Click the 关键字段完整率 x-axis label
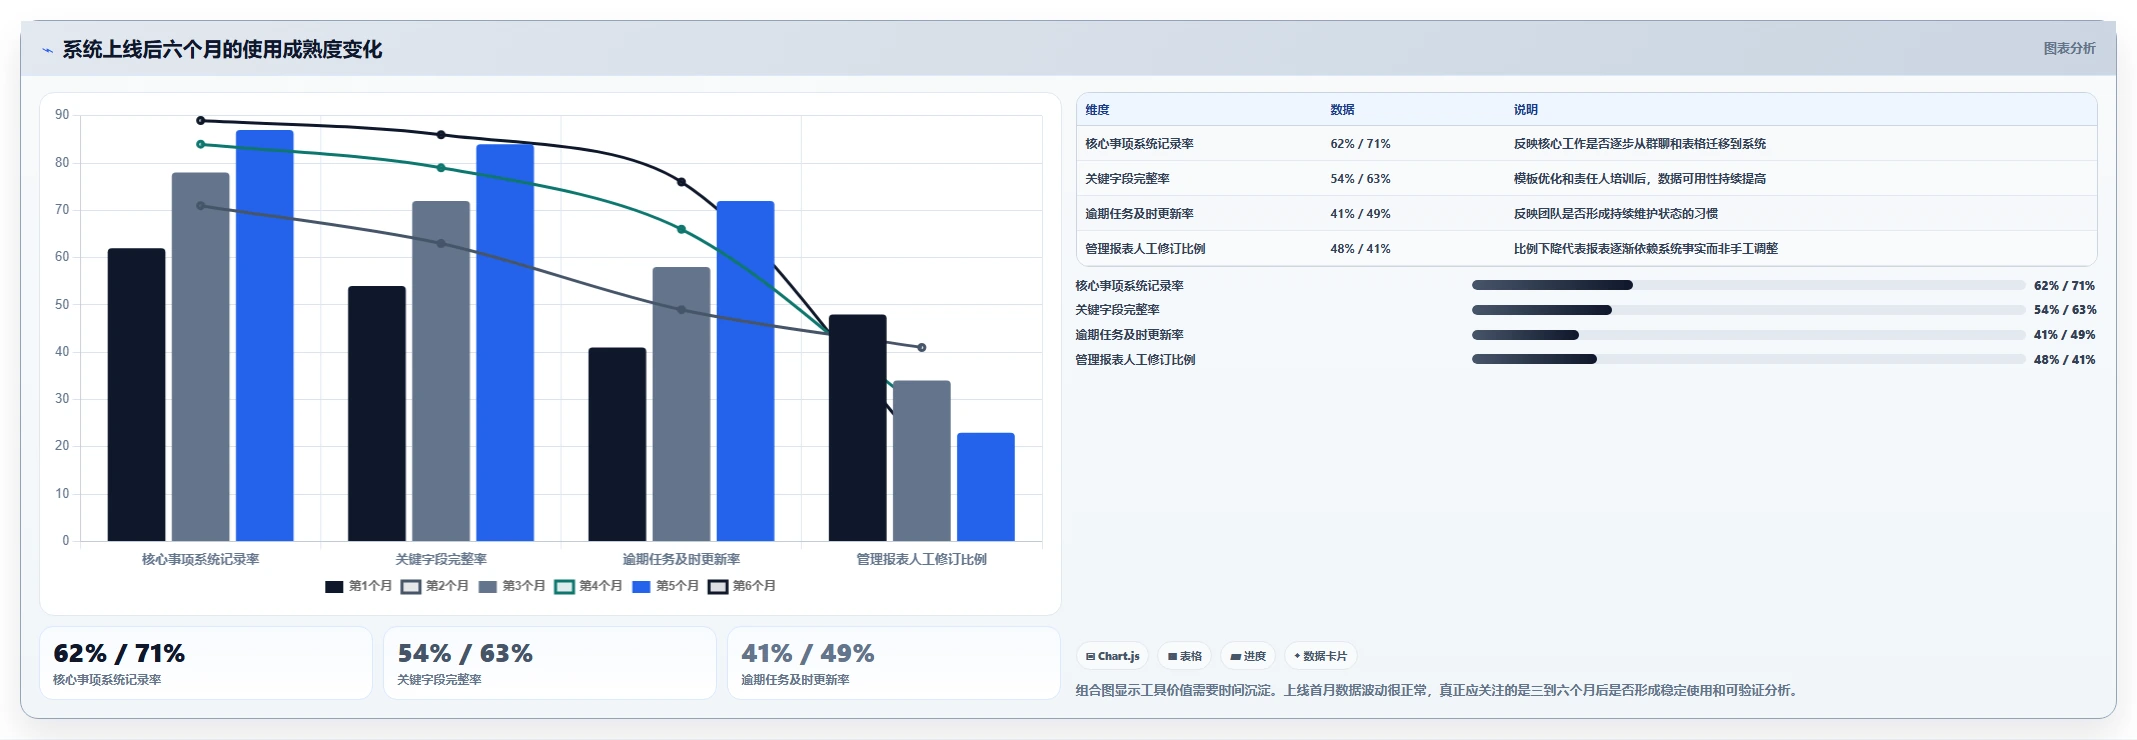 pyautogui.click(x=441, y=559)
